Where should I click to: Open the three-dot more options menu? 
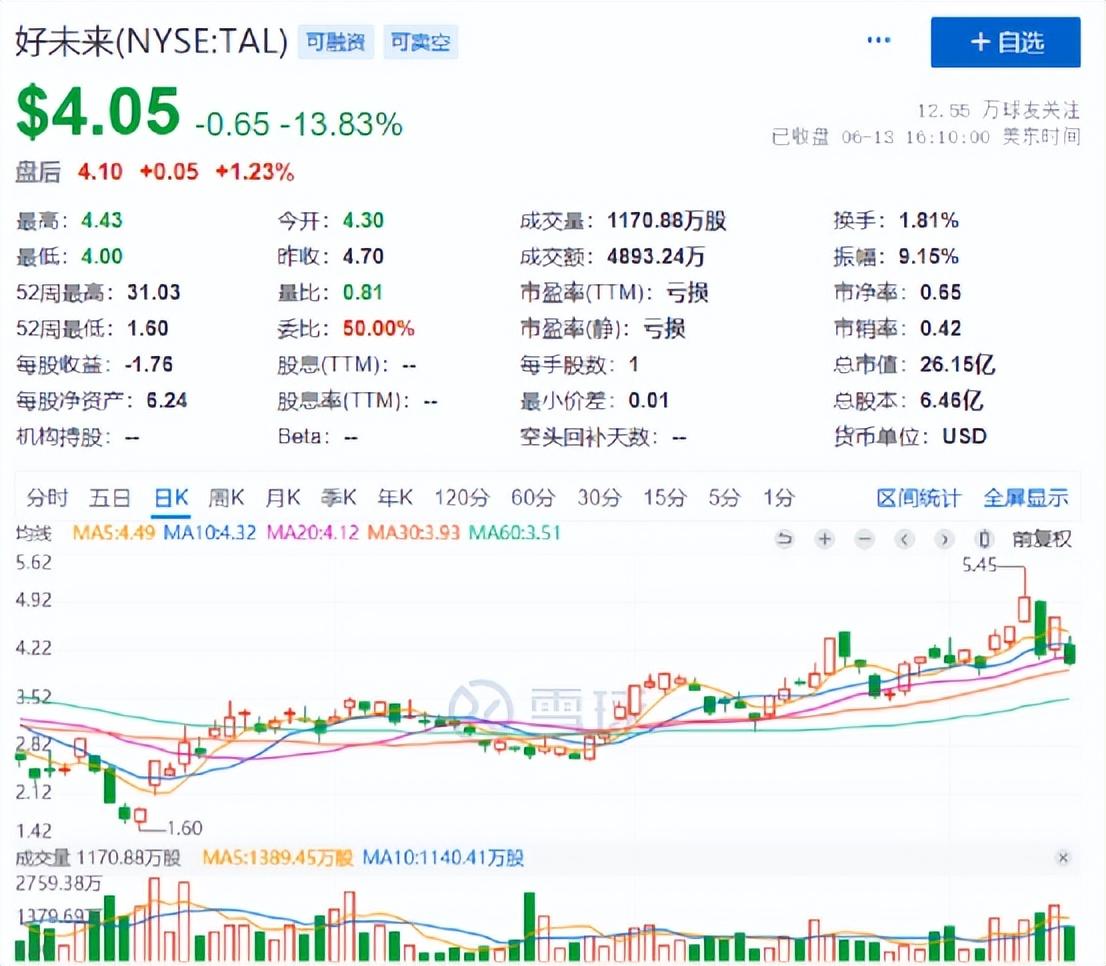[878, 41]
